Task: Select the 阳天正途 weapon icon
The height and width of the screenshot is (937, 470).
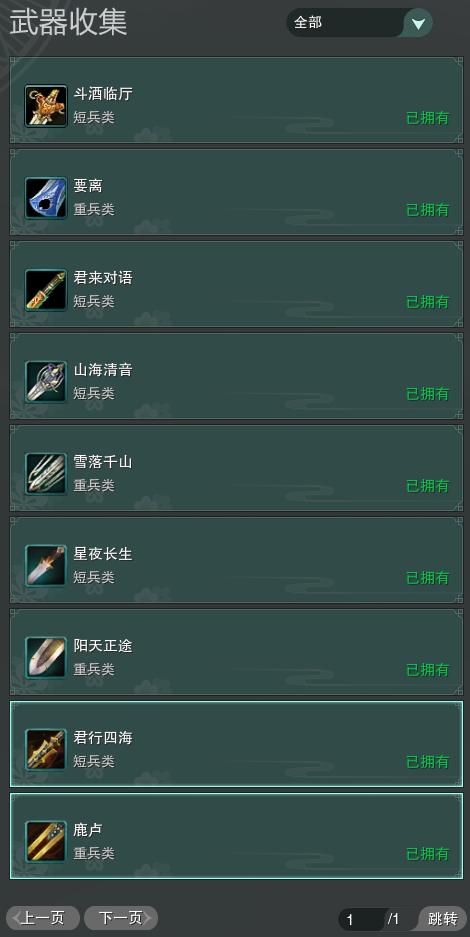Action: click(46, 658)
